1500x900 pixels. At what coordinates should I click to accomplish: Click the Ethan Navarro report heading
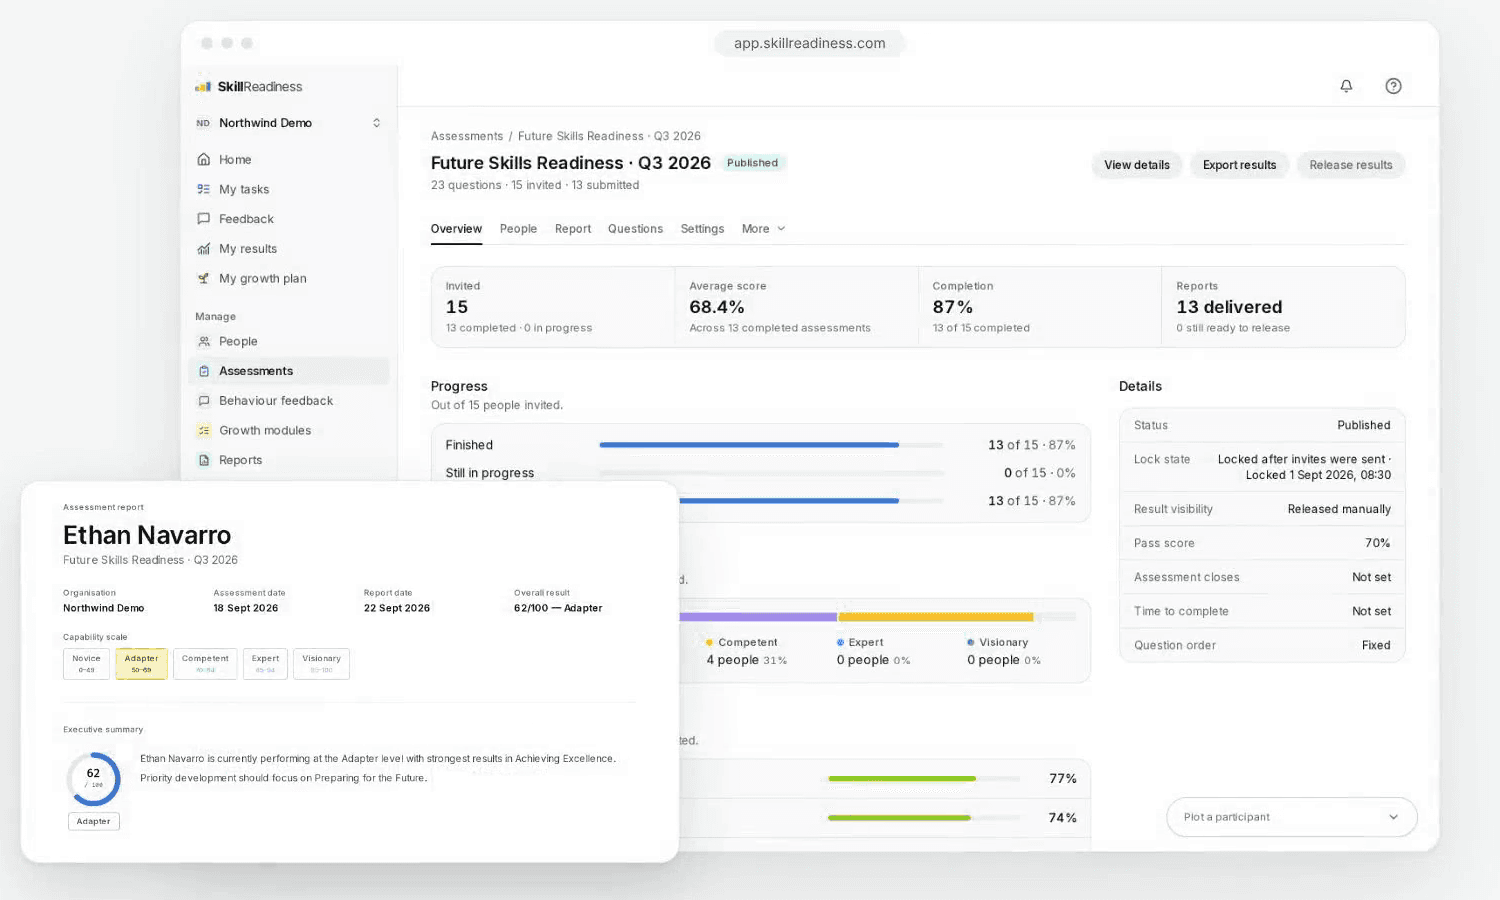click(x=147, y=535)
